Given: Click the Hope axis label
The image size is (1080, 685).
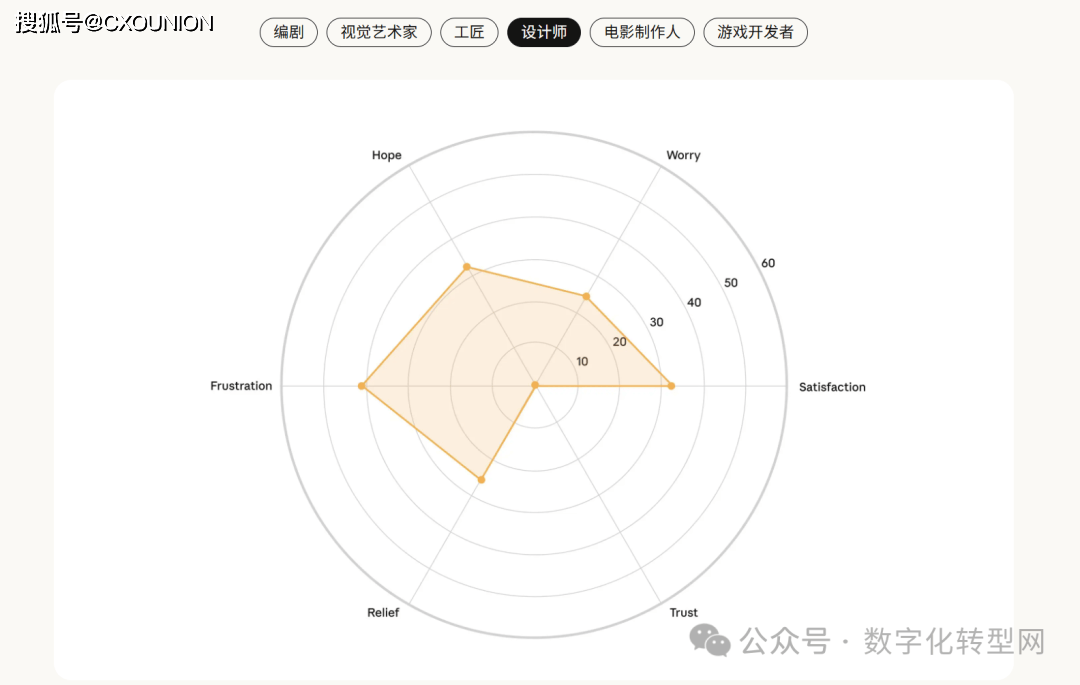Looking at the screenshot, I should 386,155.
